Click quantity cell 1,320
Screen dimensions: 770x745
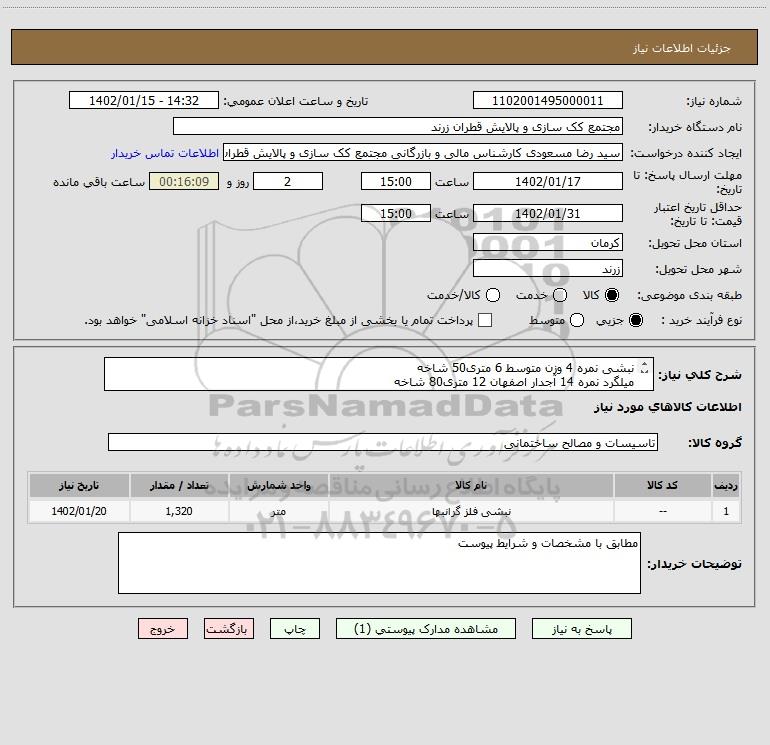179,511
